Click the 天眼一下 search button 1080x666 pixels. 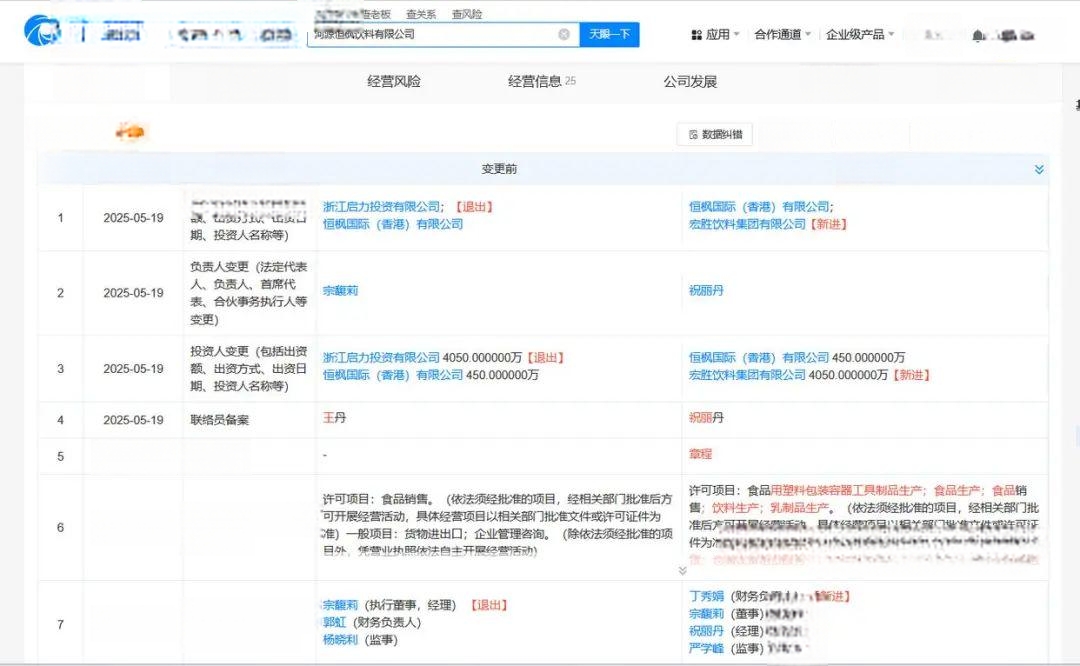[x=609, y=34]
